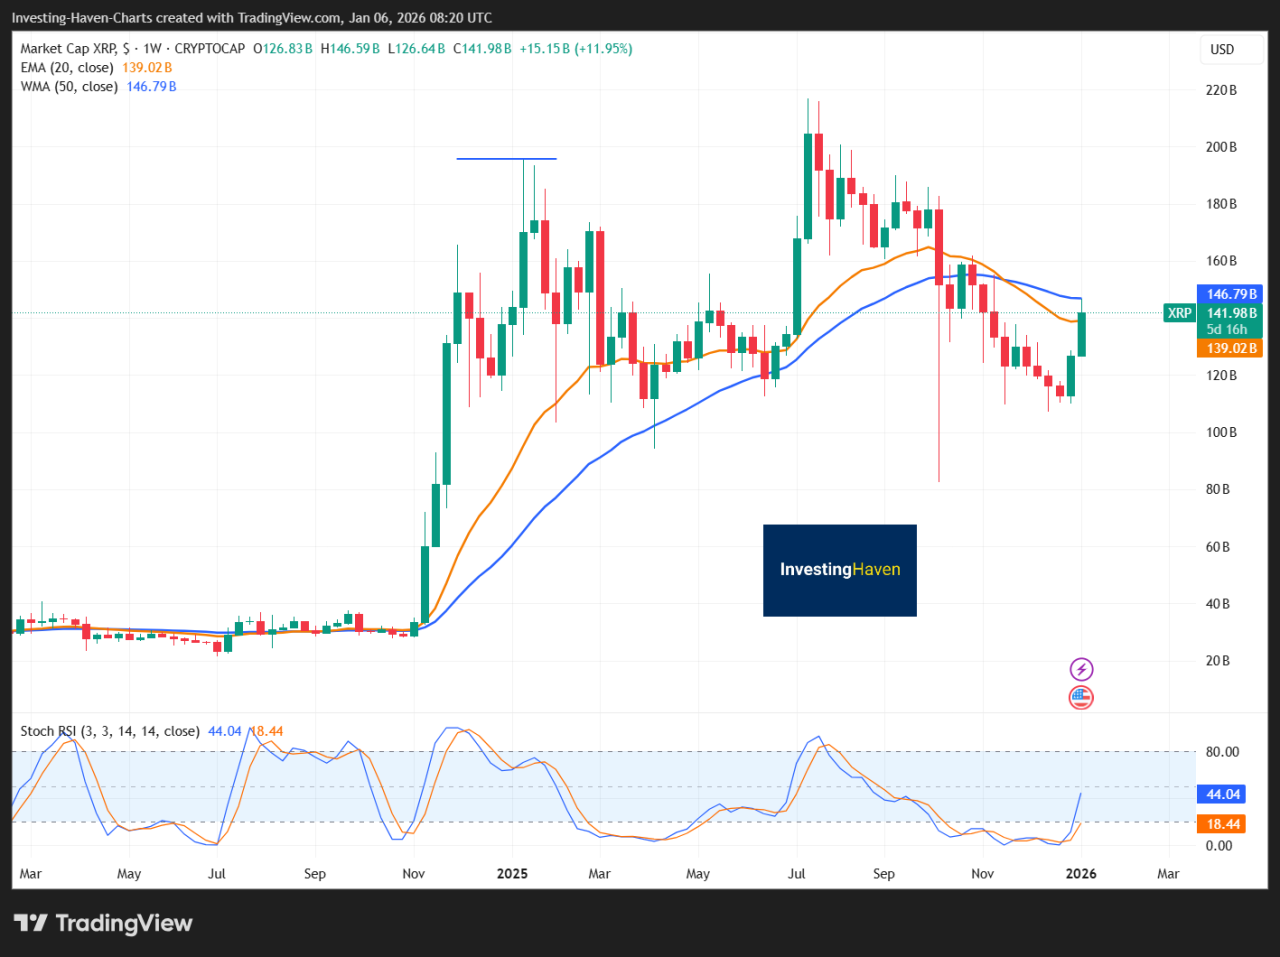Click the green 141.98B current price label
The width and height of the screenshot is (1280, 957).
click(x=1231, y=313)
